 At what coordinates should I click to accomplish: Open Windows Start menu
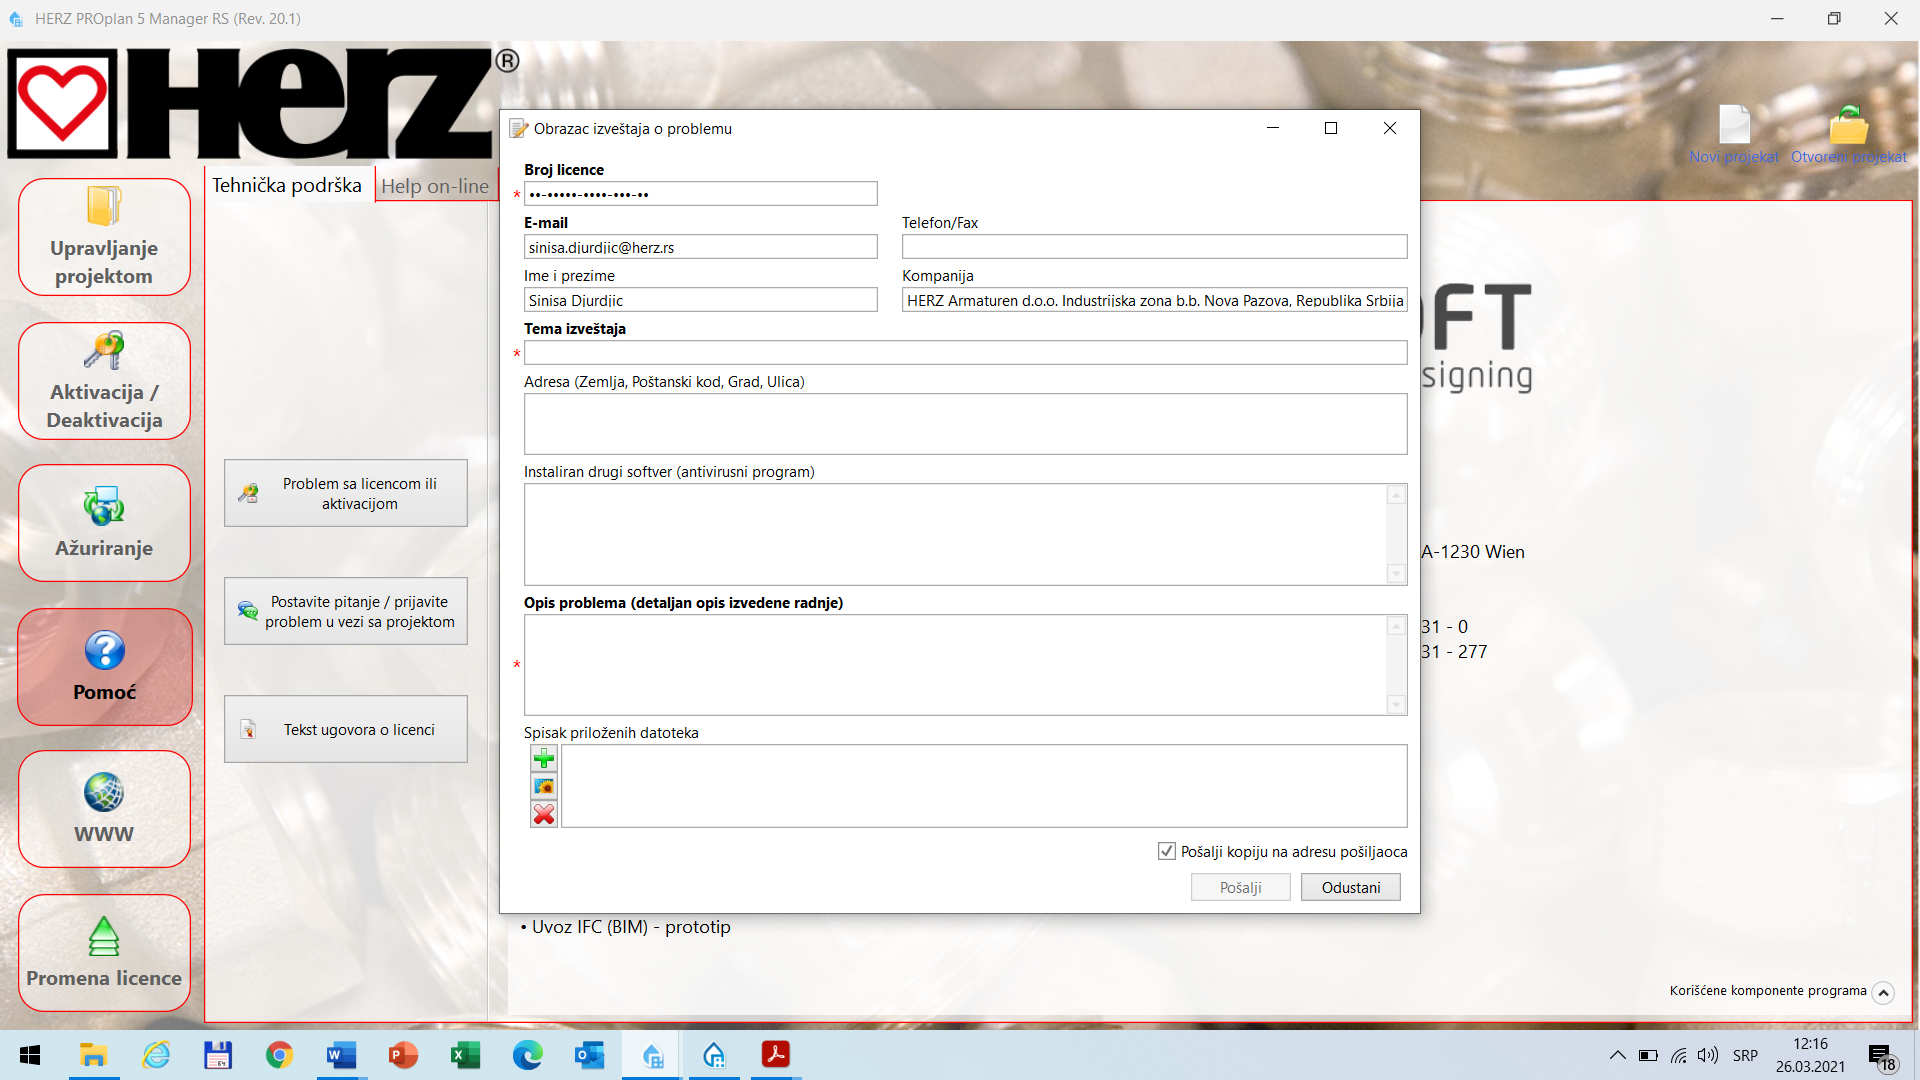[30, 1055]
